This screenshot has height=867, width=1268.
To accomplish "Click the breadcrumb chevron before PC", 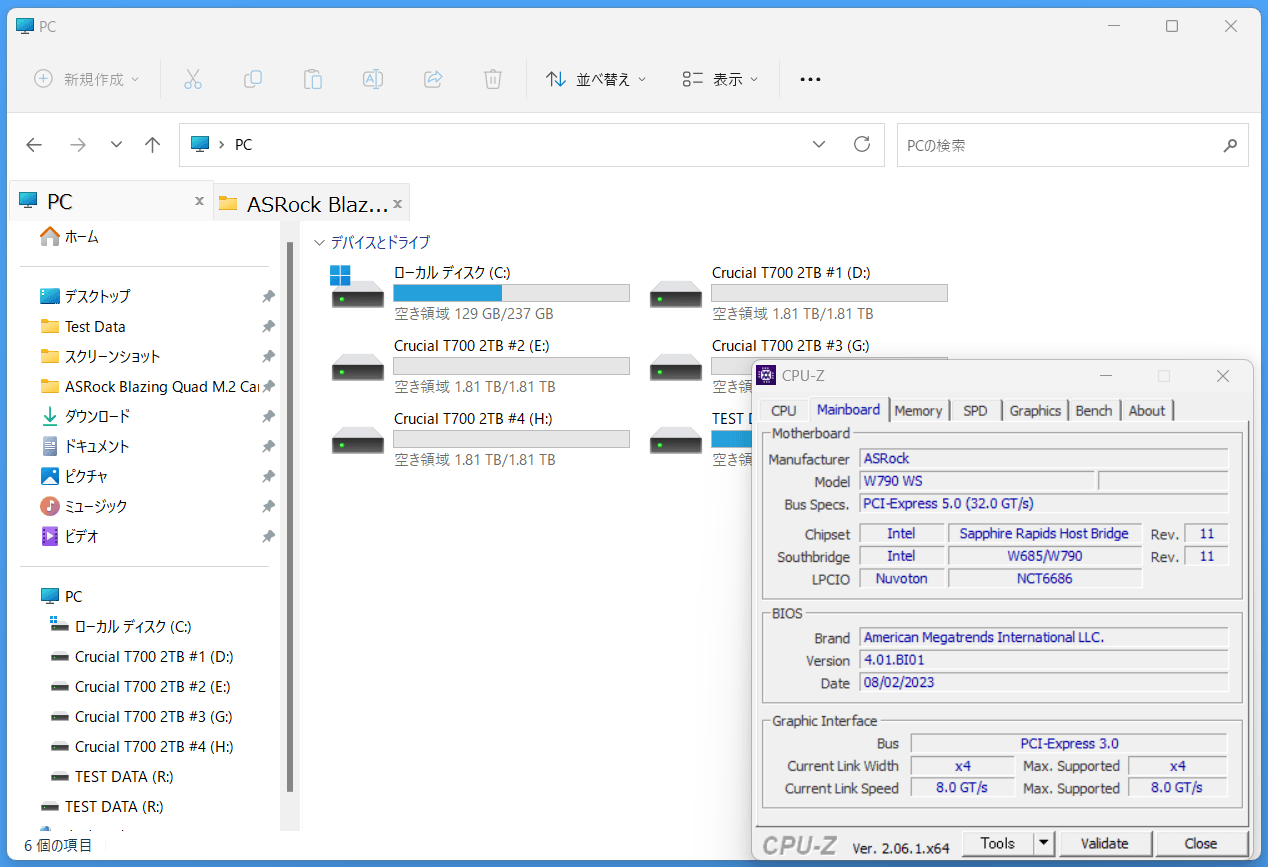I will click(220, 145).
